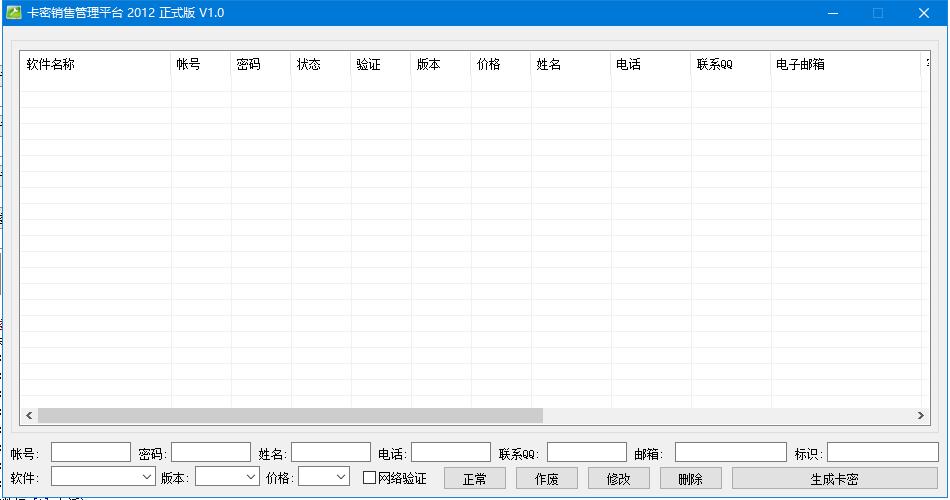Enable the 网络验证 checkbox
950x500 pixels.
pyautogui.click(x=369, y=478)
